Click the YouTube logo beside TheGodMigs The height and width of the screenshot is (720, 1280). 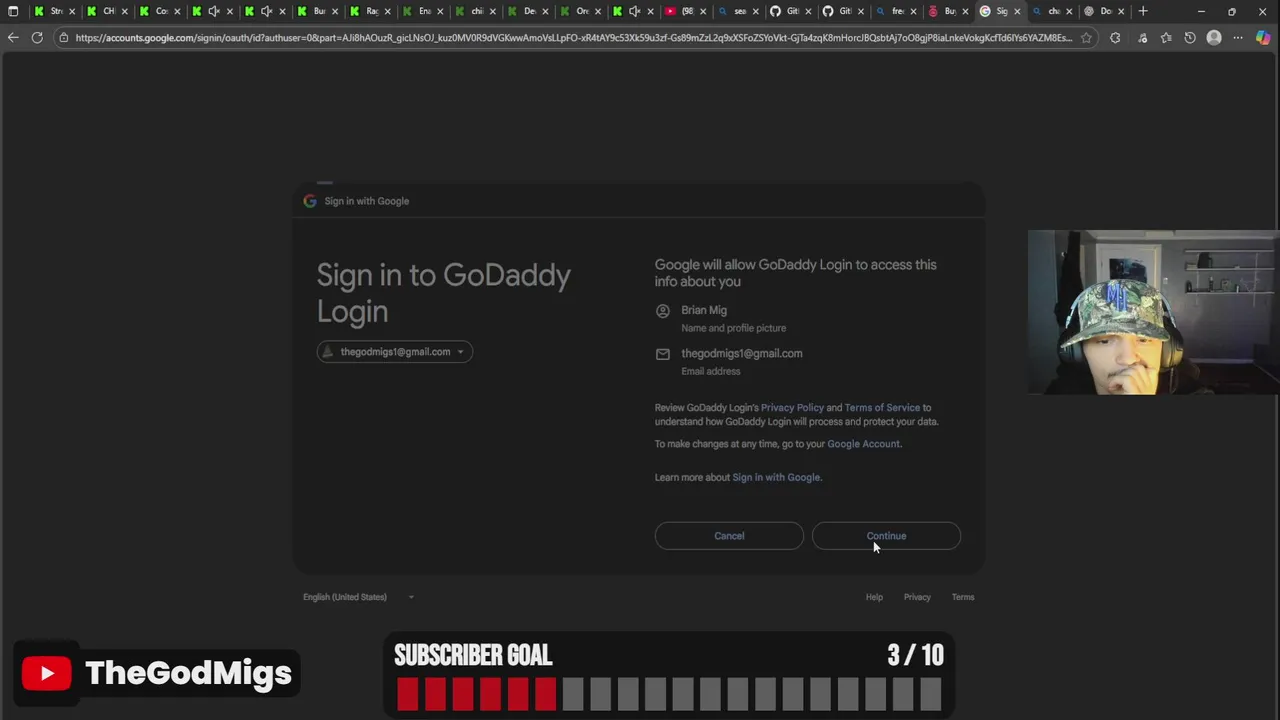click(x=46, y=673)
